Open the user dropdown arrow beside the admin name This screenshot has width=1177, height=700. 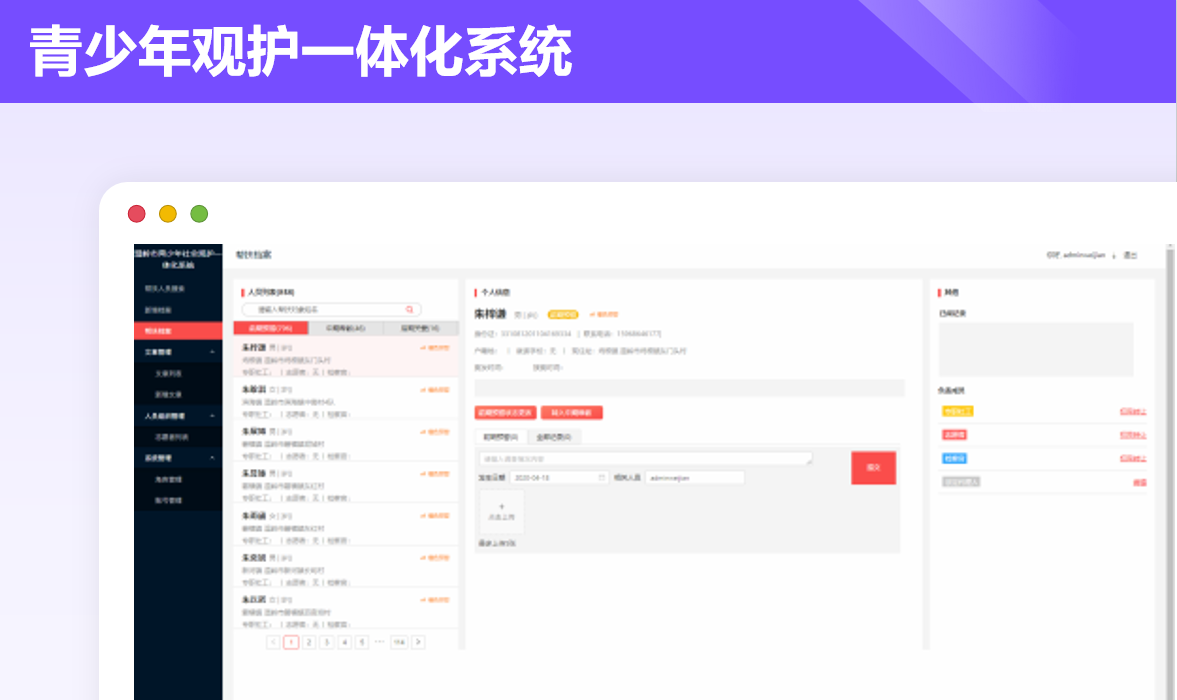pos(1114,256)
